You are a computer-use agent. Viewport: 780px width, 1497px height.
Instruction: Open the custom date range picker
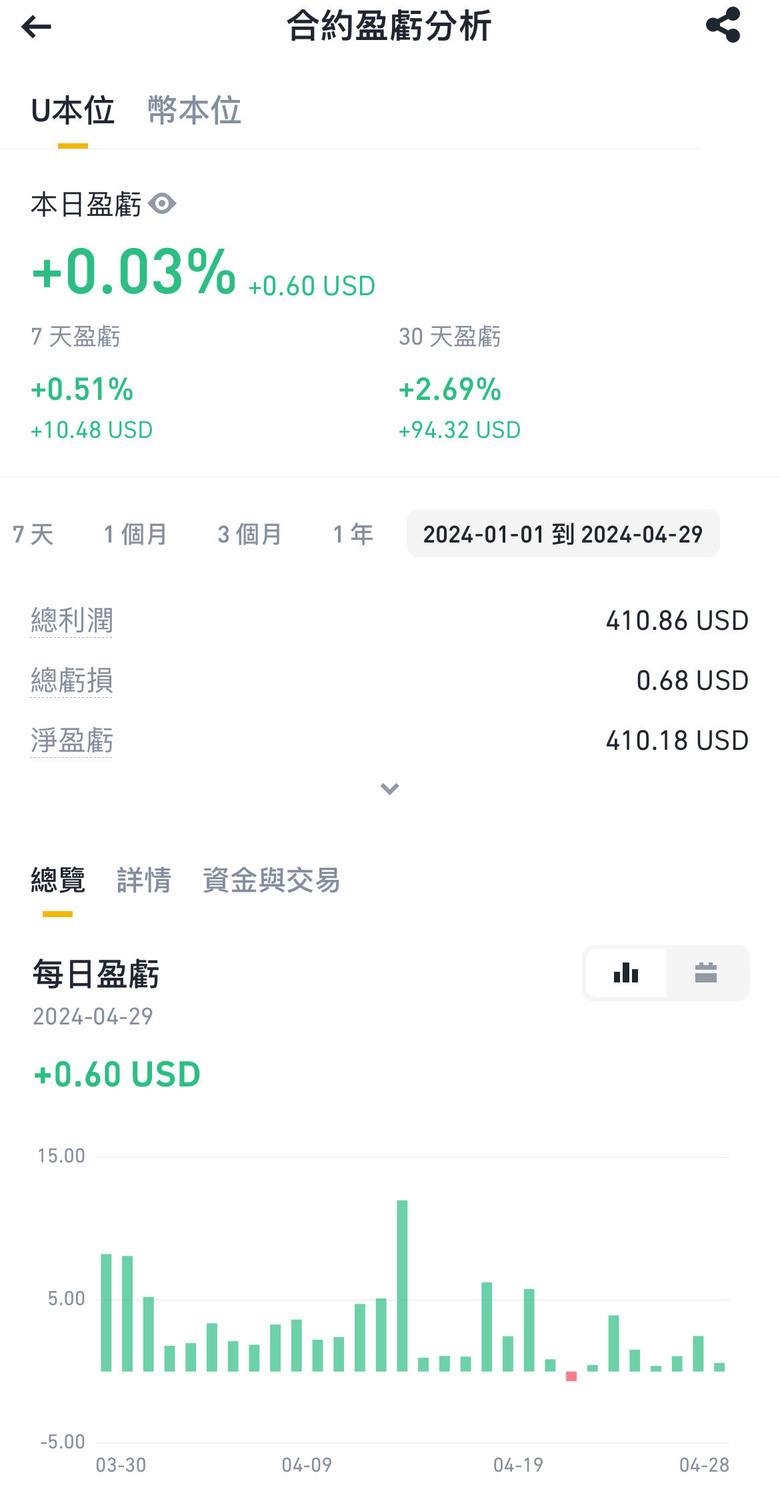(562, 534)
